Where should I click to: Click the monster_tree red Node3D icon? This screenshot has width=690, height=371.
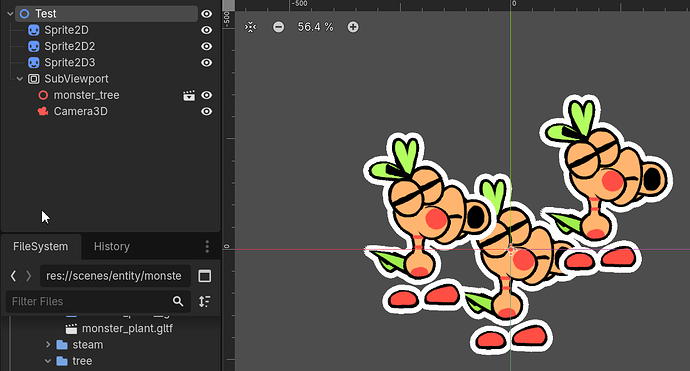[x=43, y=95]
